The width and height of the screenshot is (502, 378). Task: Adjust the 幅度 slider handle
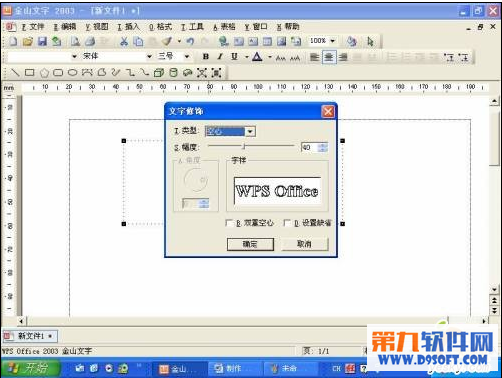click(x=244, y=146)
